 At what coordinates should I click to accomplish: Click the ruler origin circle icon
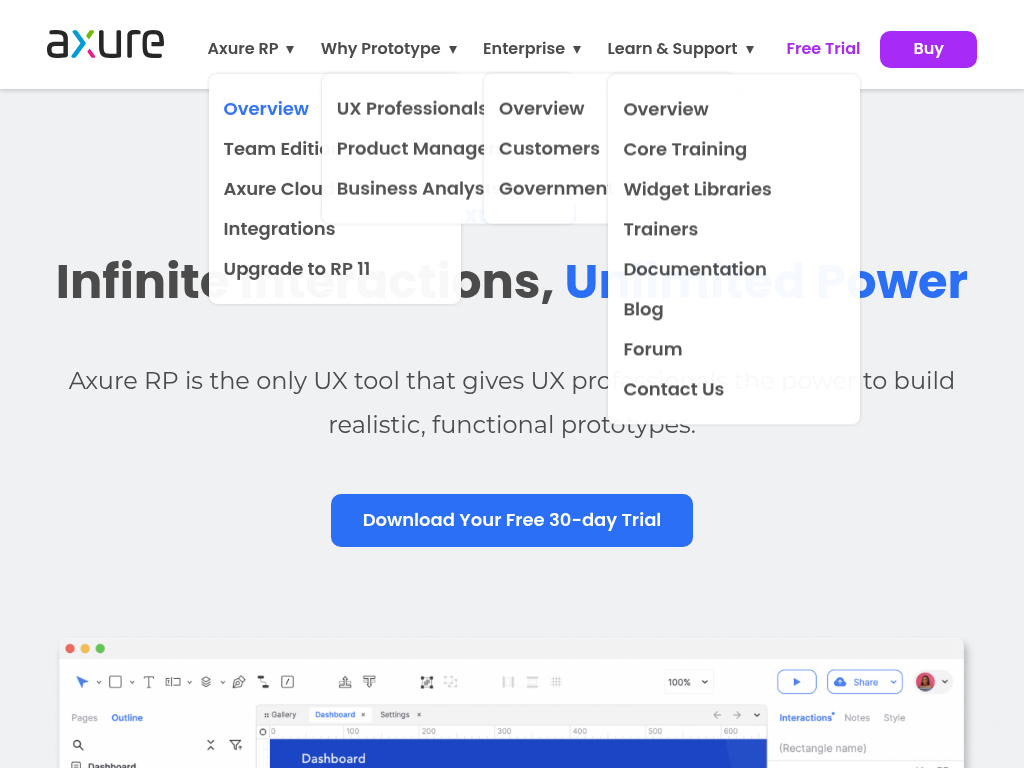[x=263, y=731]
